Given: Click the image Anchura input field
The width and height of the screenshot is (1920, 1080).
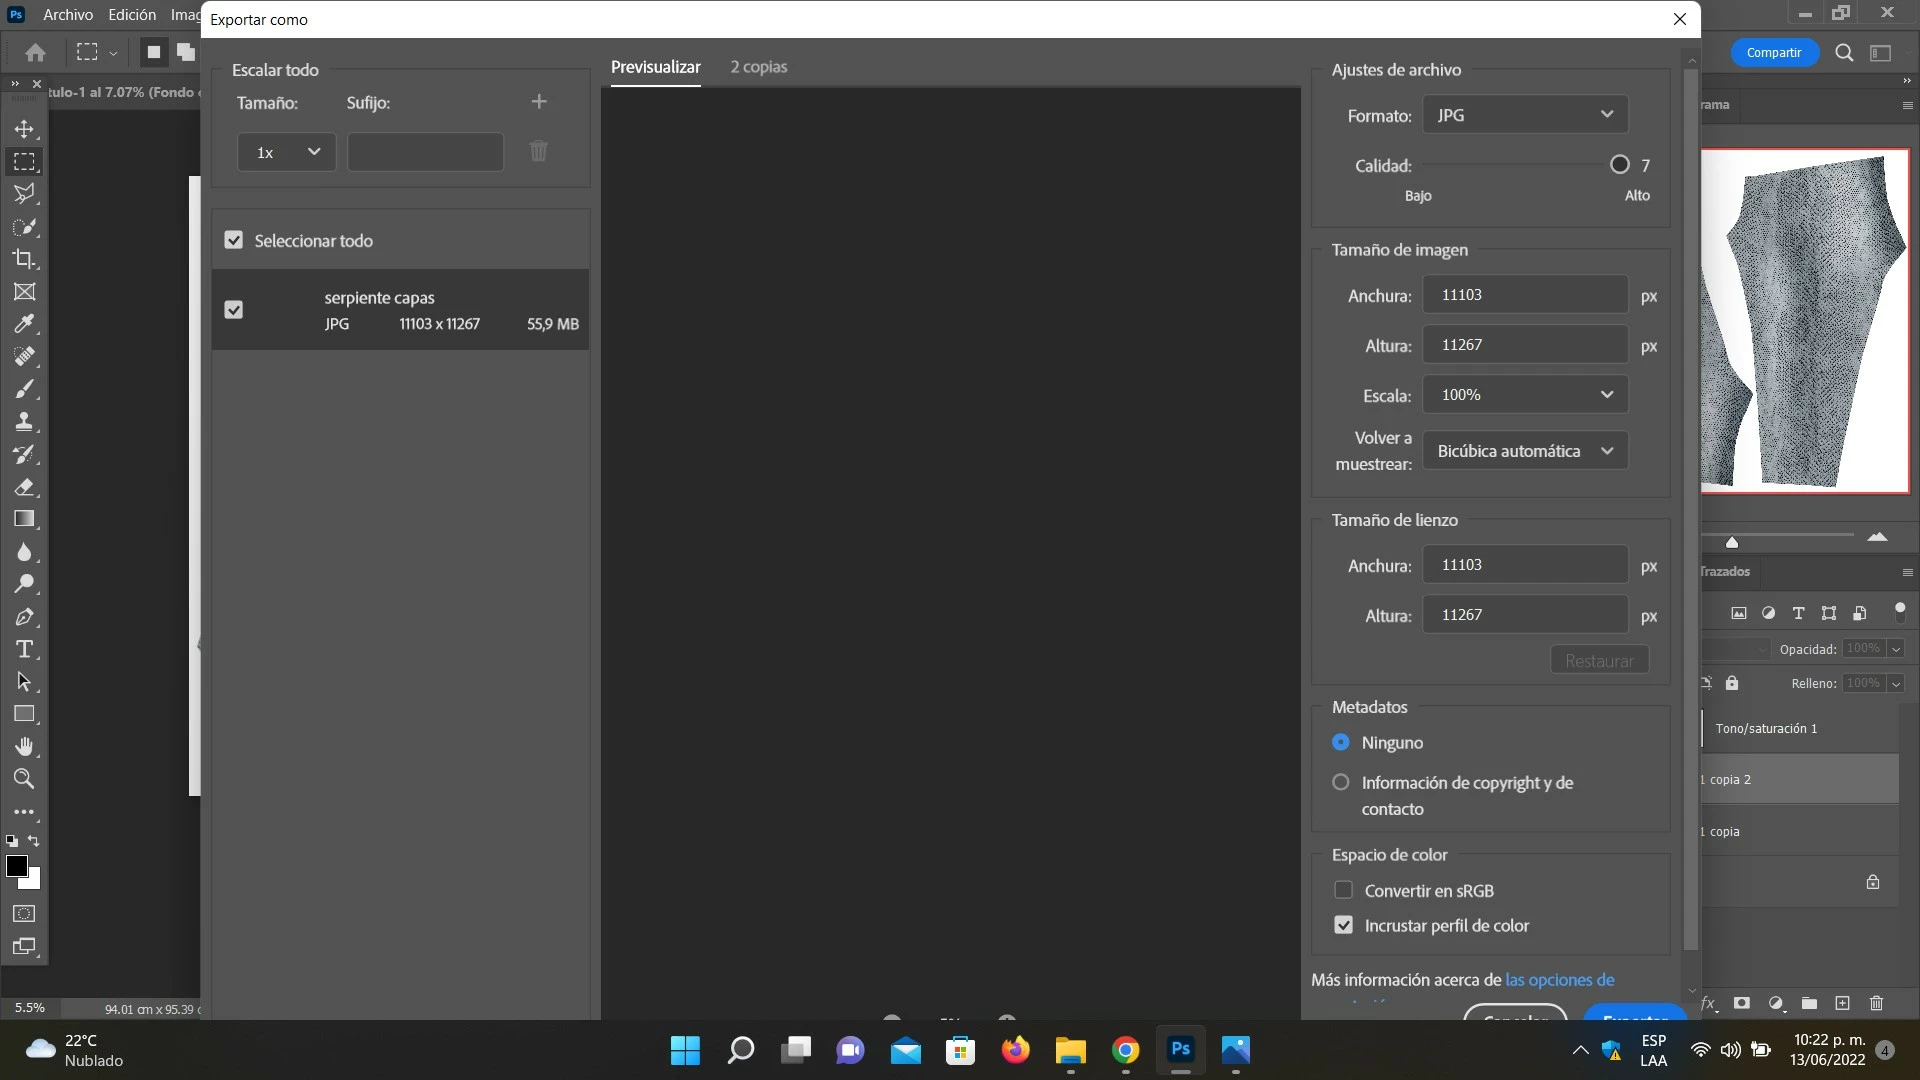Looking at the screenshot, I should tap(1524, 295).
